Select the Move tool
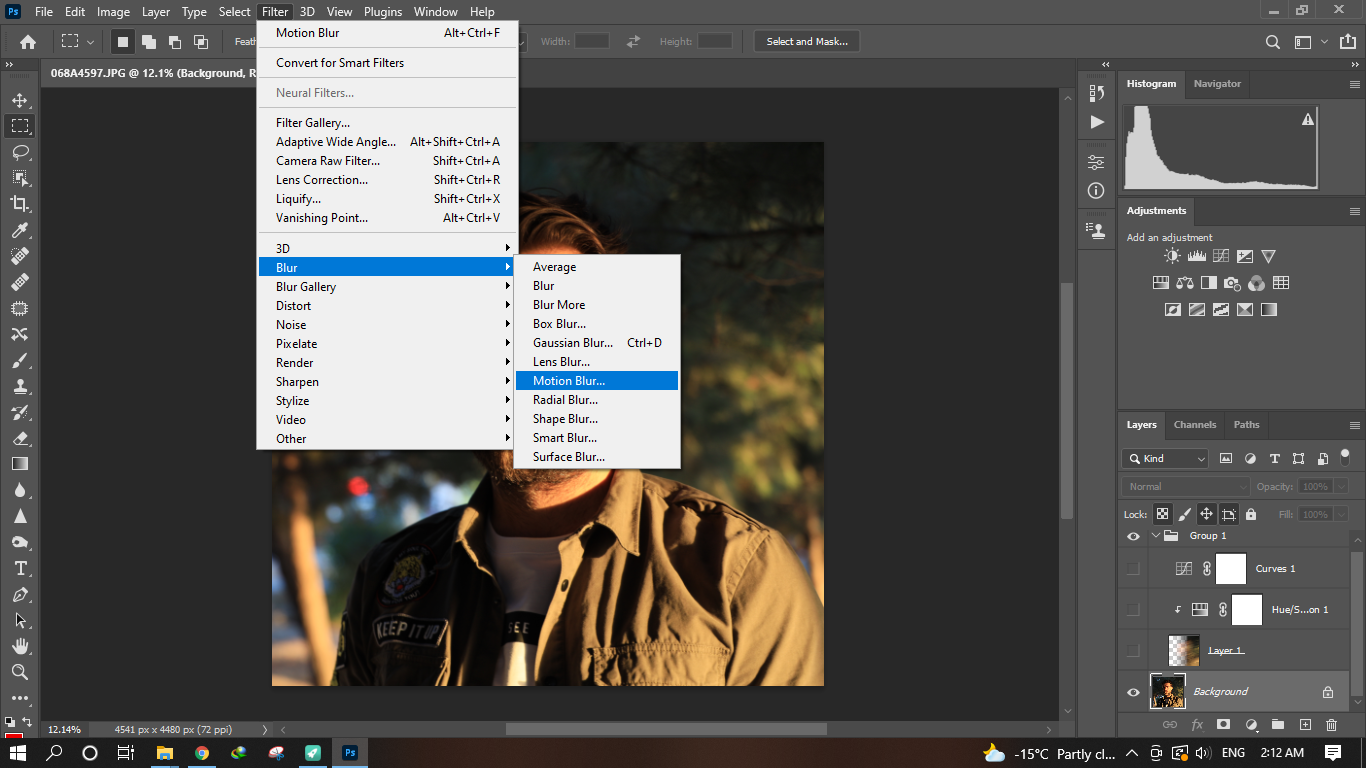 (x=19, y=100)
